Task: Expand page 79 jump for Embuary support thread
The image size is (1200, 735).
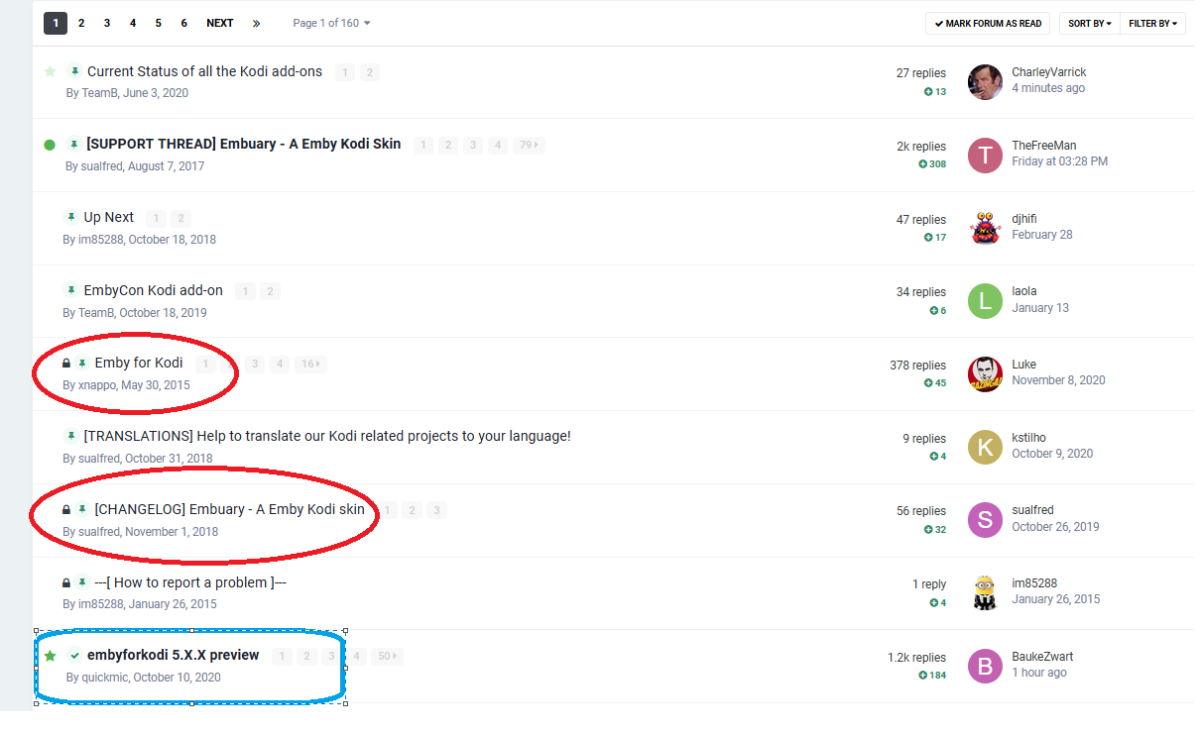Action: 527,145
